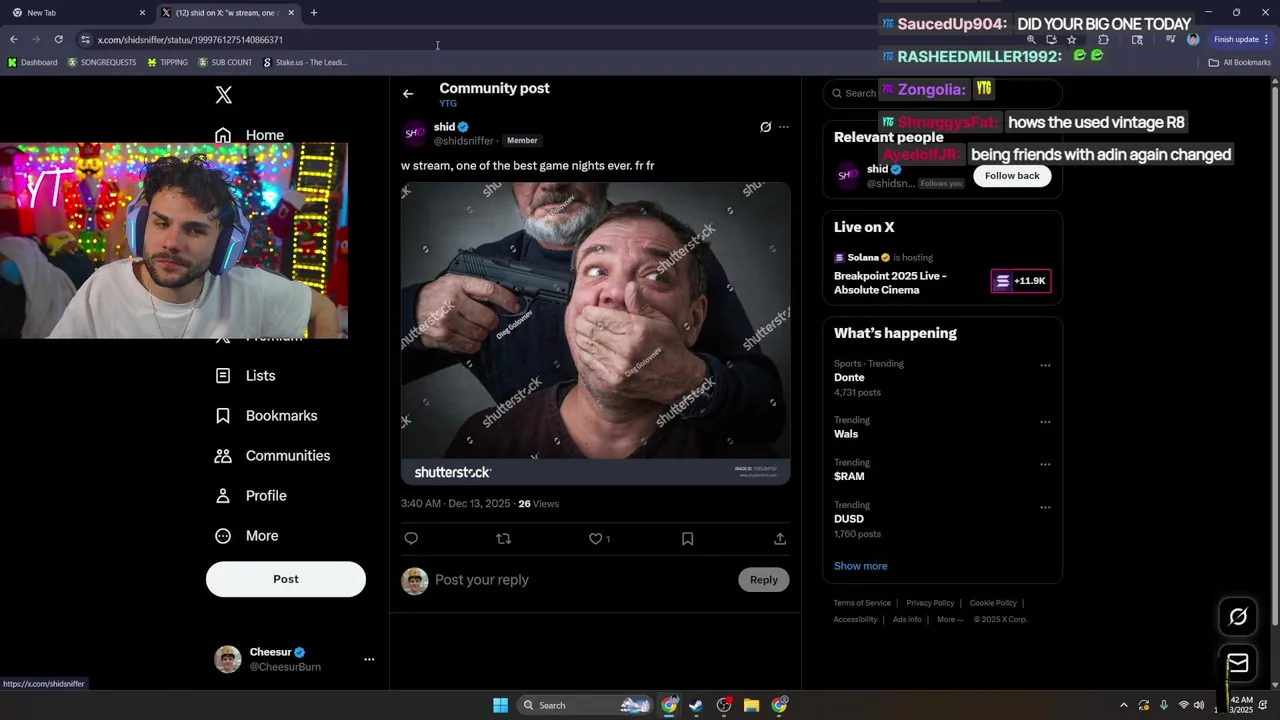1280x720 pixels.
Task: Open Donte trending topic
Action: (x=849, y=378)
